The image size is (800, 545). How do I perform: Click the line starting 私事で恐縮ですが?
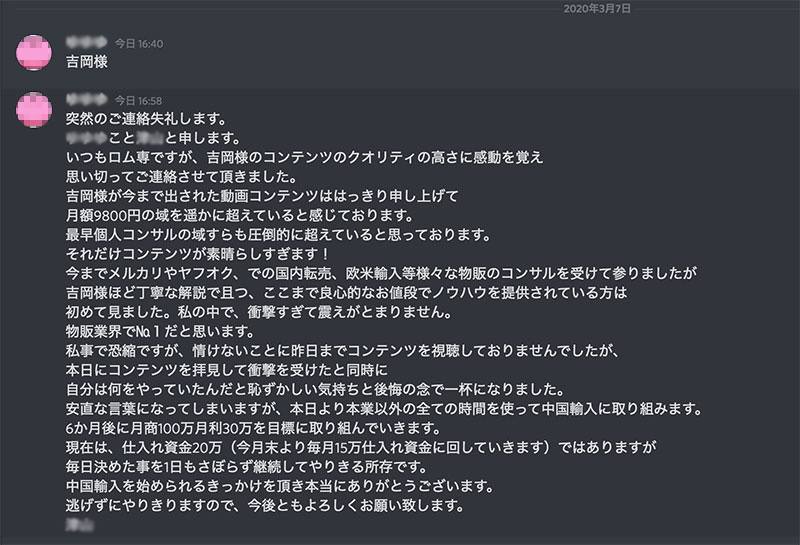point(343,351)
